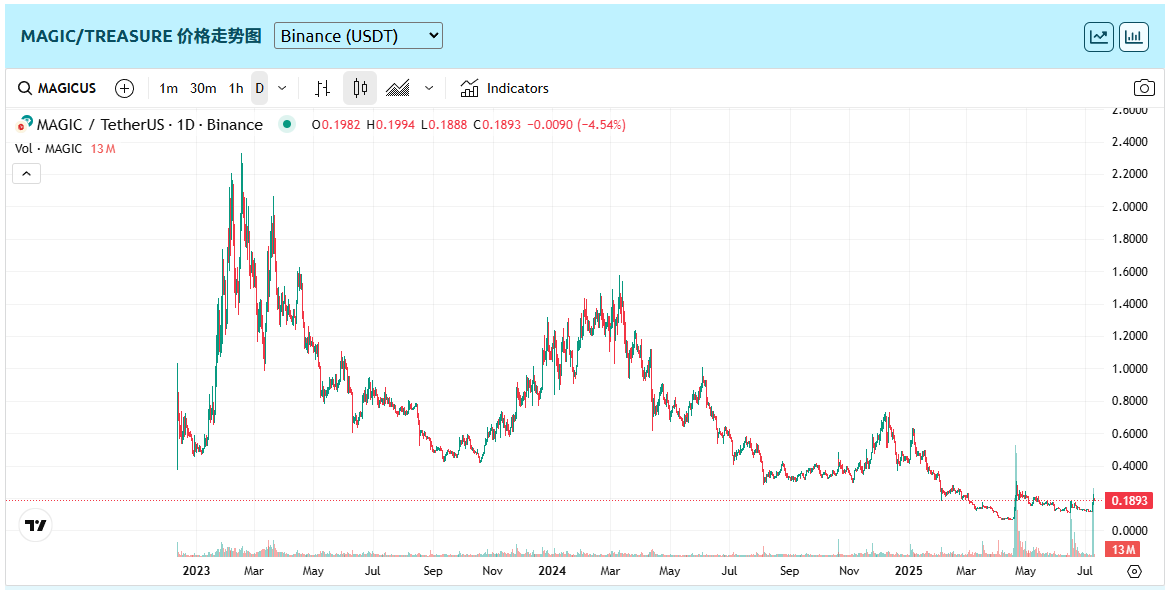Click the 2025 label on time axis
This screenshot has width=1170, height=590.
point(909,571)
